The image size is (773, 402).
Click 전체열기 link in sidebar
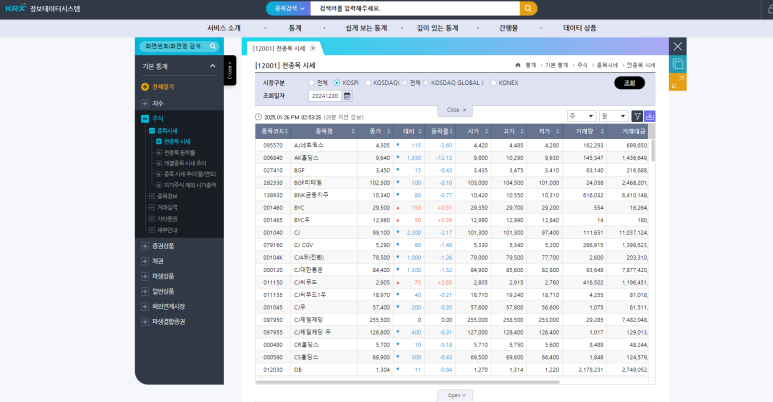pyautogui.click(x=163, y=87)
